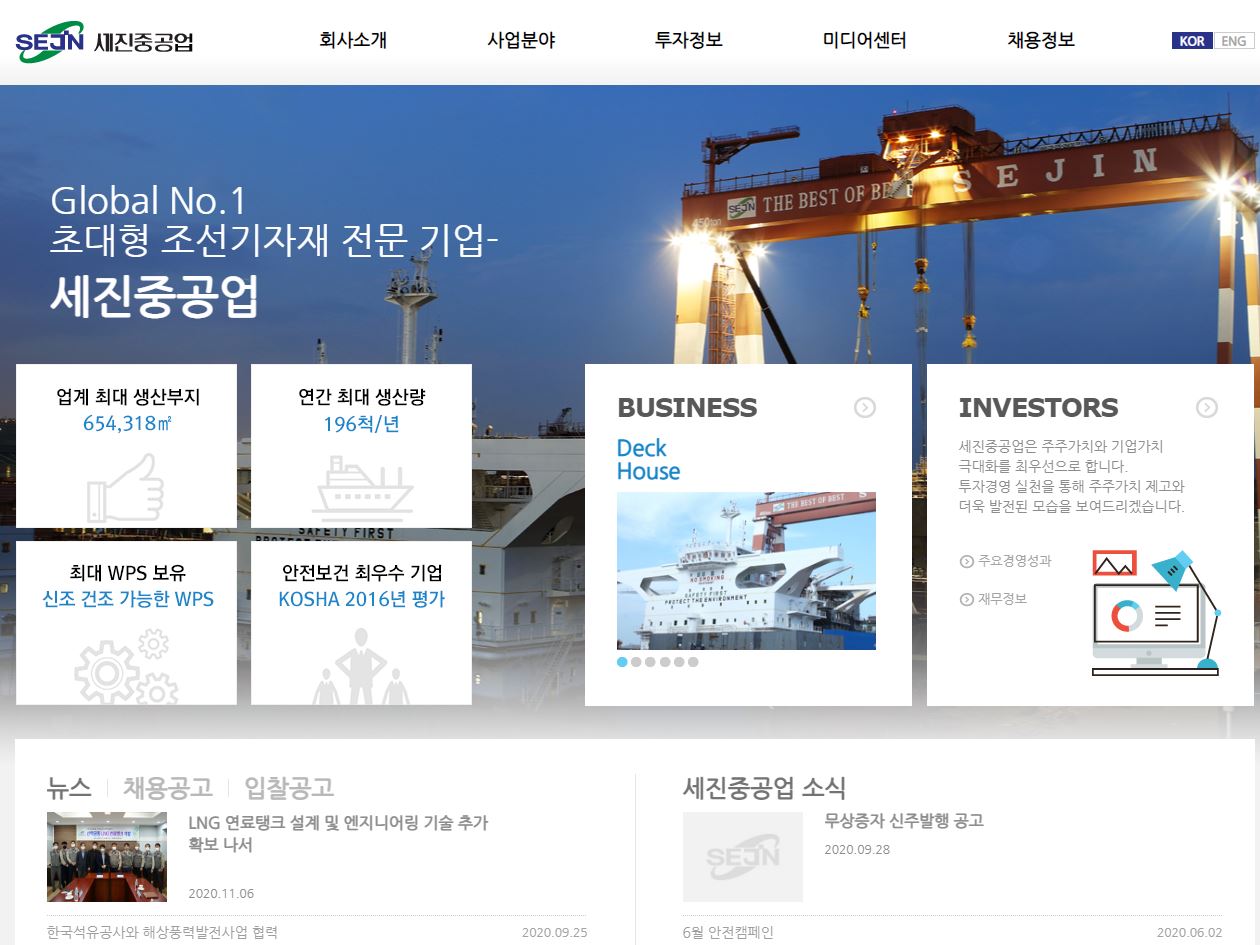The width and height of the screenshot is (1260, 945).
Task: Open the 투자정보 menu
Action: pyautogui.click(x=689, y=41)
